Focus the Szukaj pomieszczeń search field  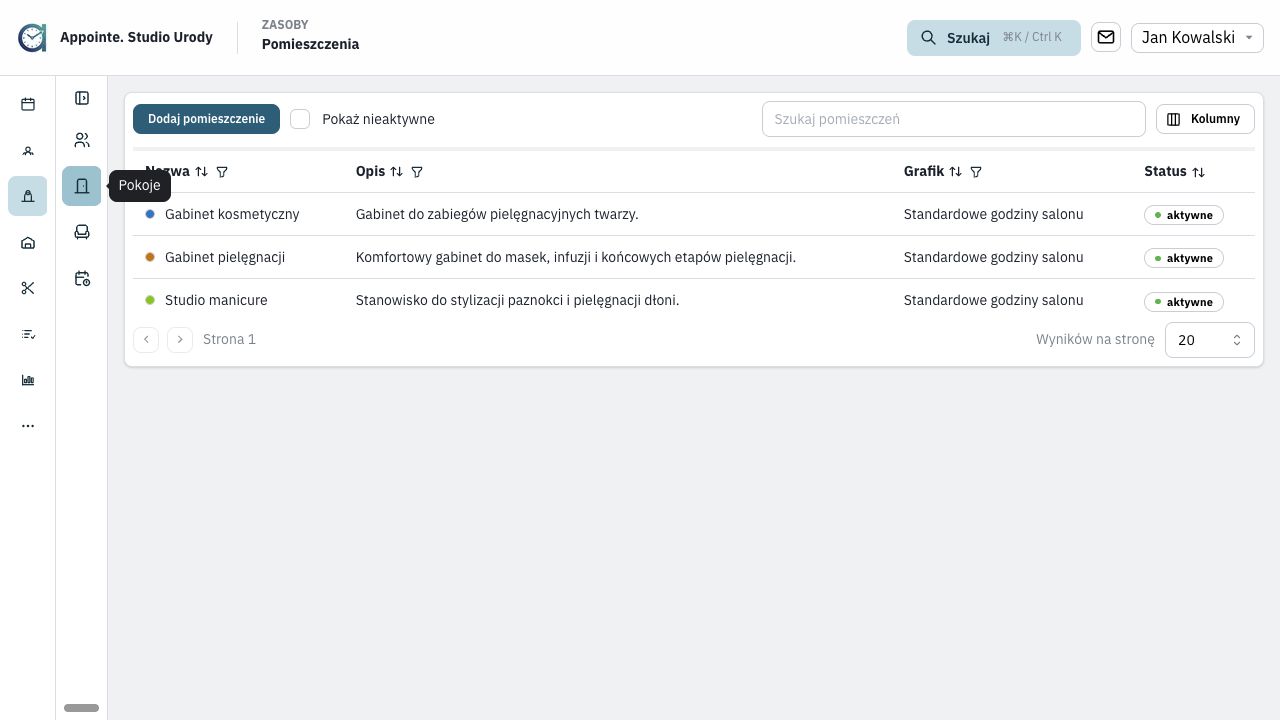(x=953, y=119)
